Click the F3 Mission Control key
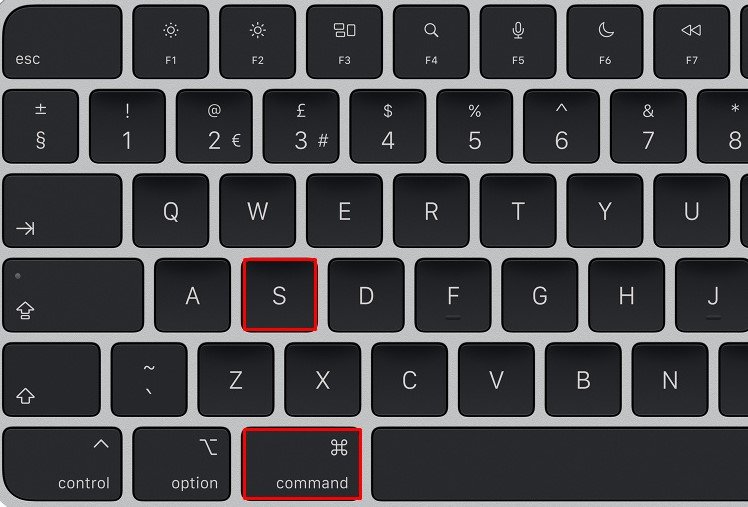The height and width of the screenshot is (507, 748). tap(344, 42)
